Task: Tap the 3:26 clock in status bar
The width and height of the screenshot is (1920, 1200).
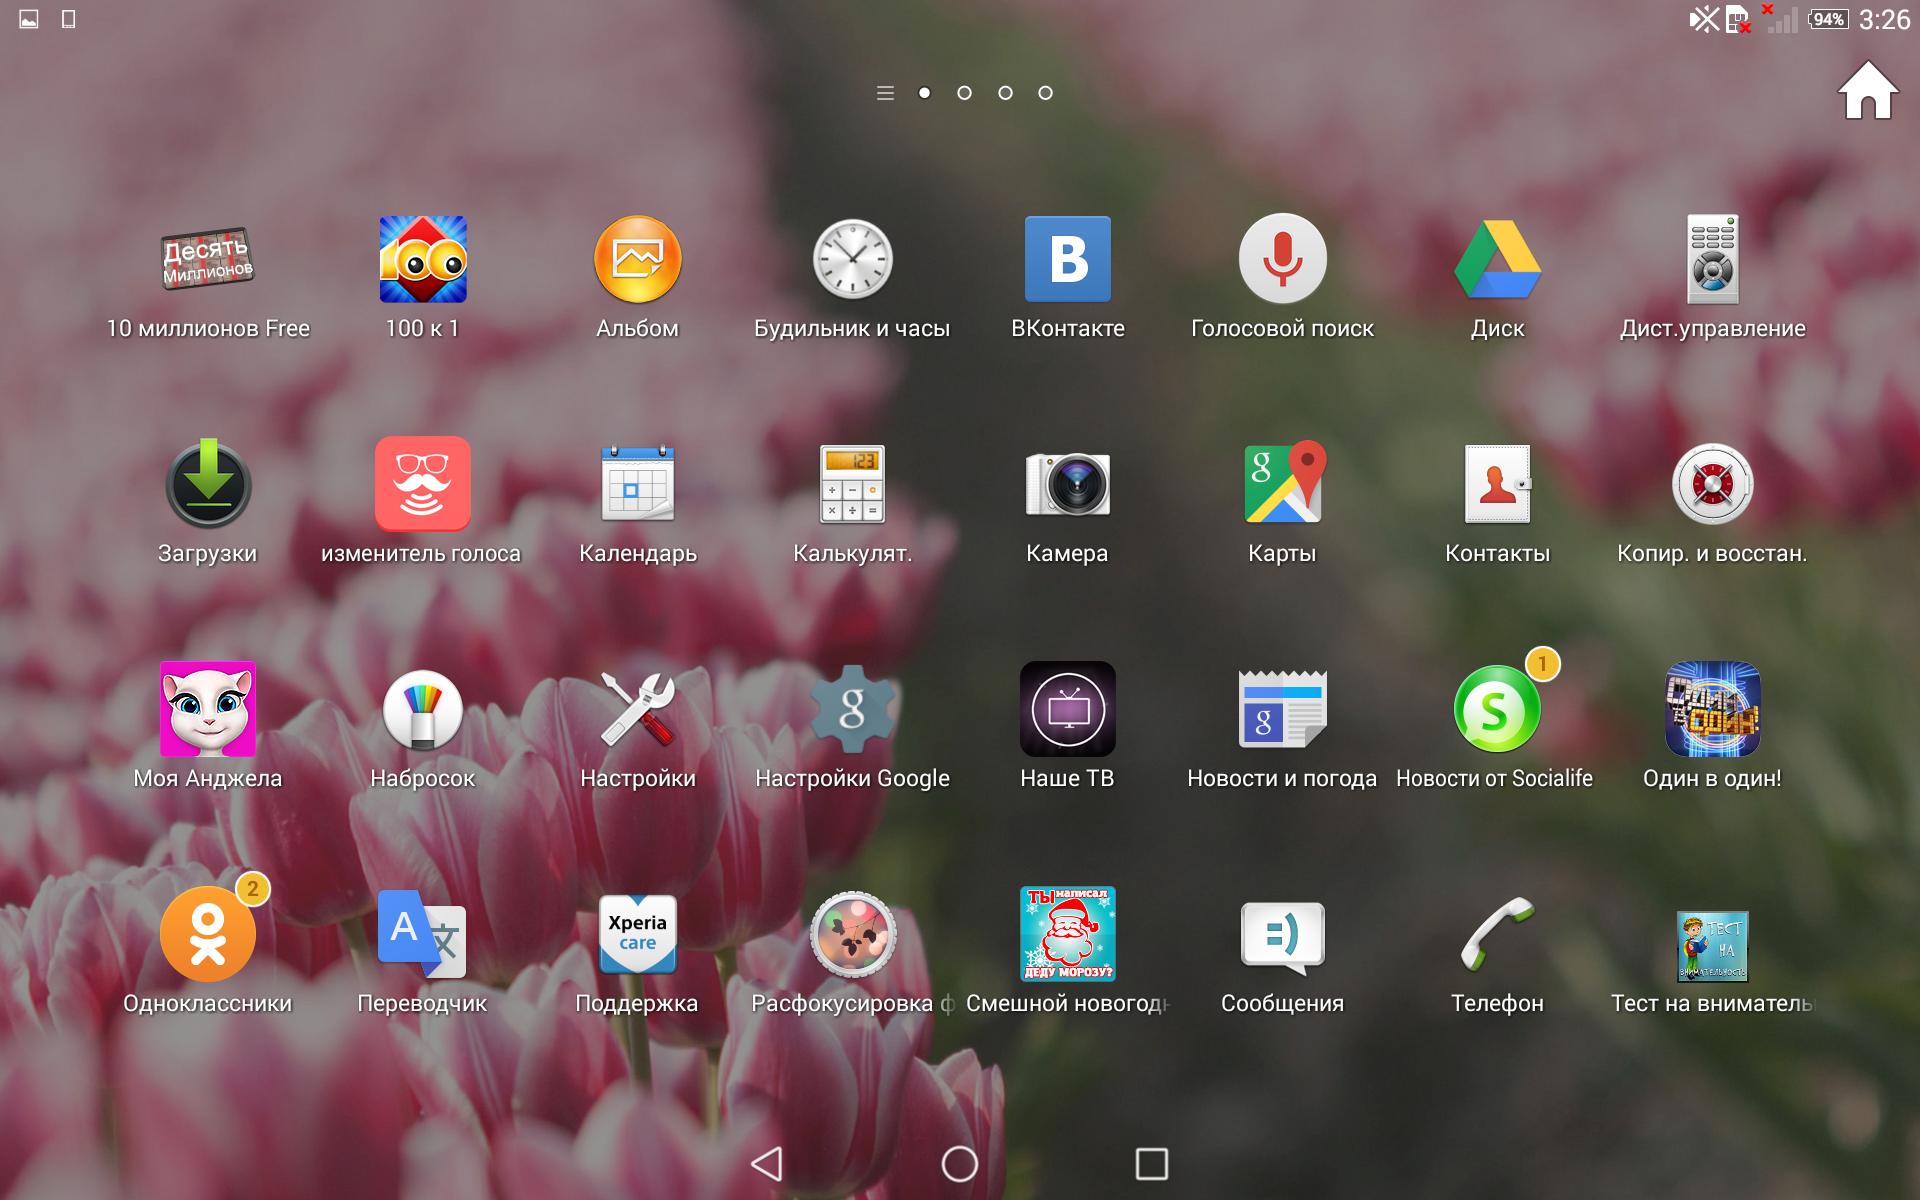Action: click(1884, 19)
